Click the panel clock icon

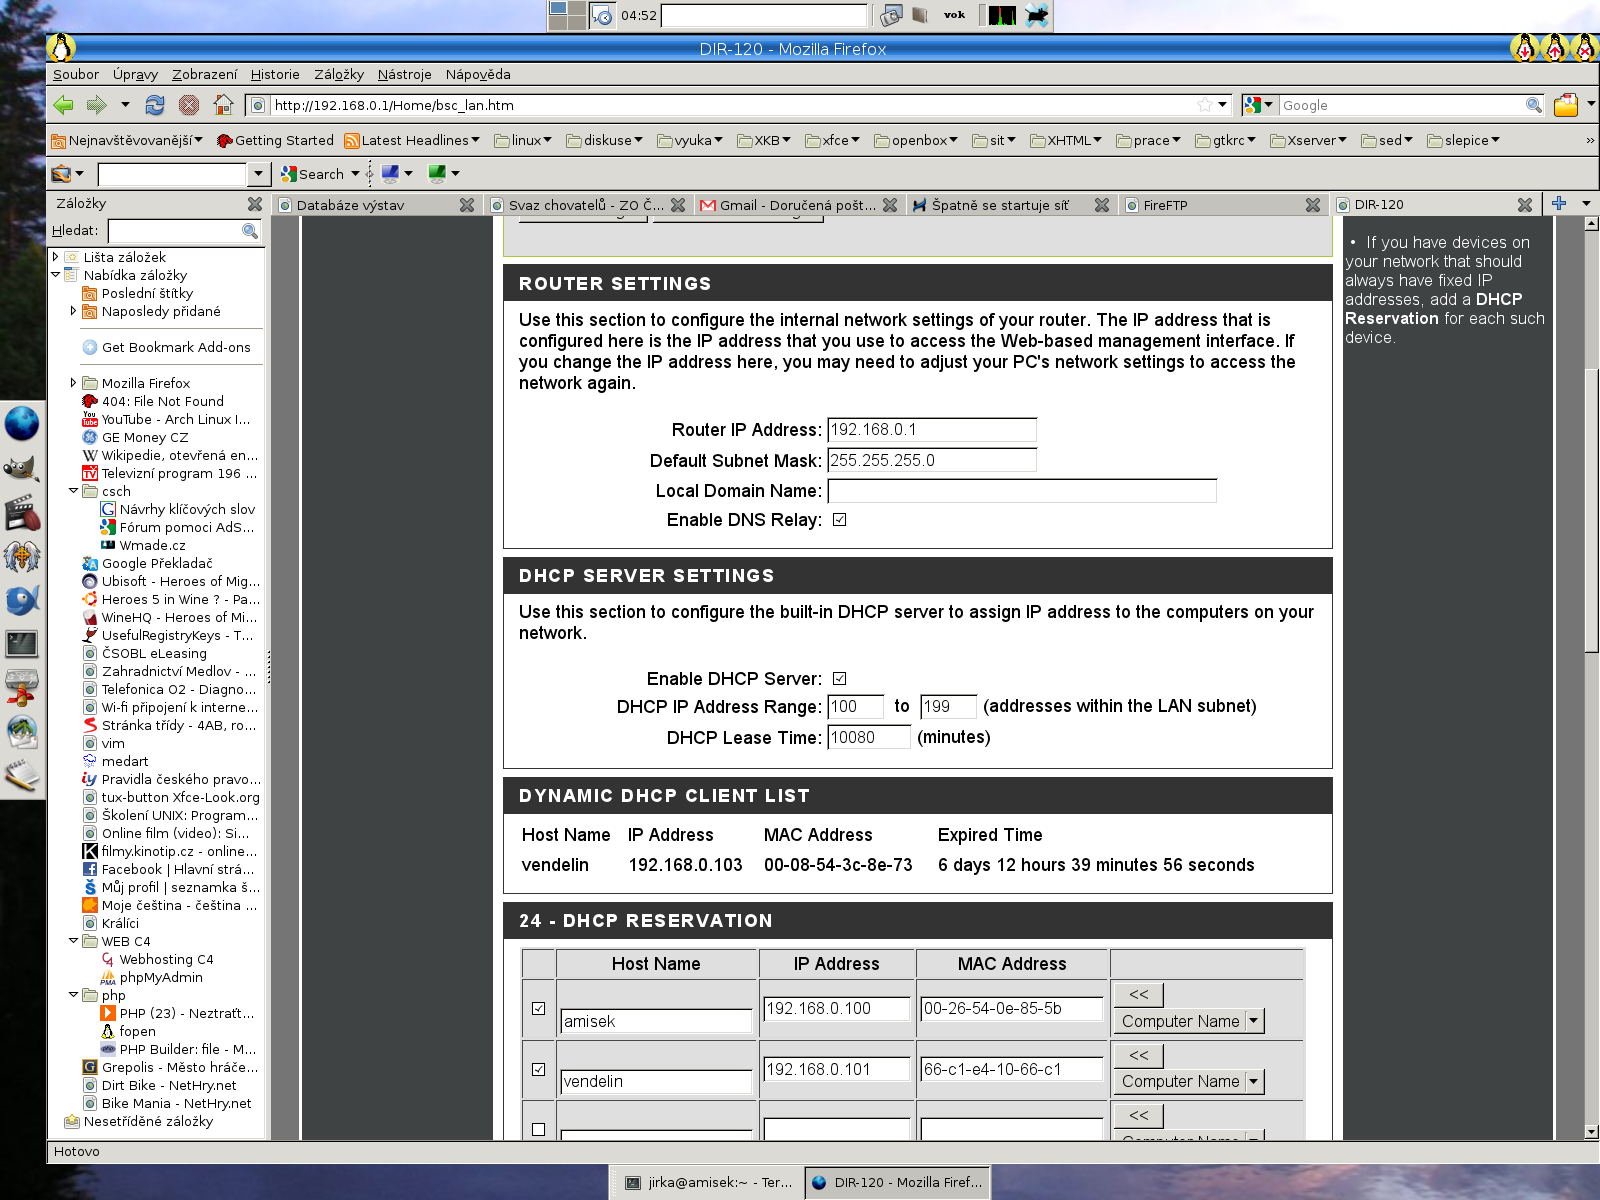[603, 15]
